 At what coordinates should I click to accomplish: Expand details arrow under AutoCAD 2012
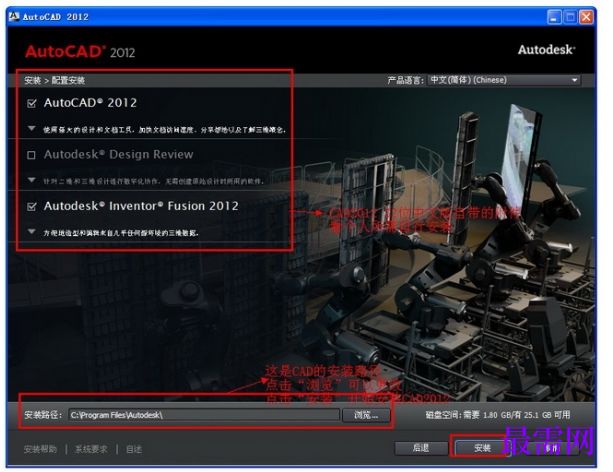pos(32,129)
